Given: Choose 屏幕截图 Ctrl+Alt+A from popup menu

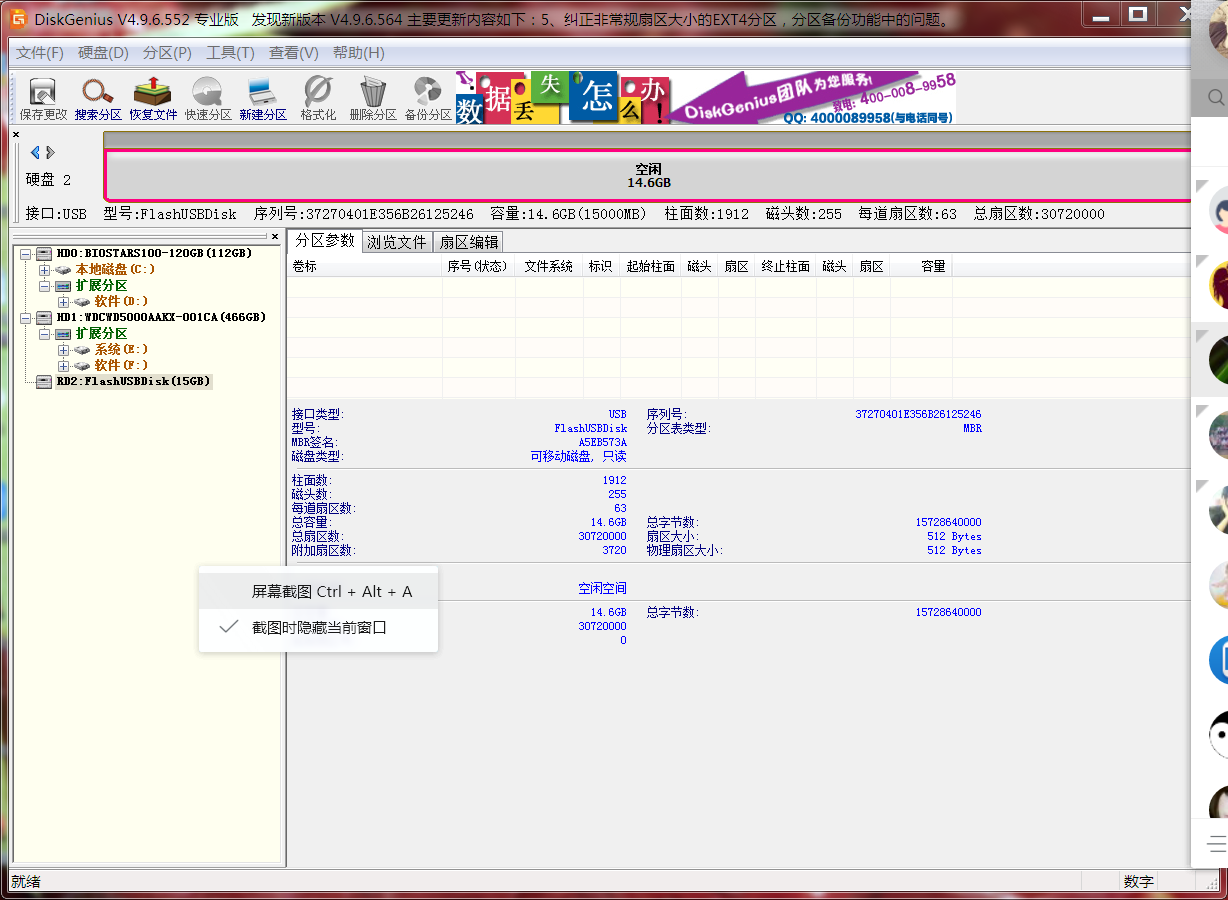Looking at the screenshot, I should tap(318, 591).
